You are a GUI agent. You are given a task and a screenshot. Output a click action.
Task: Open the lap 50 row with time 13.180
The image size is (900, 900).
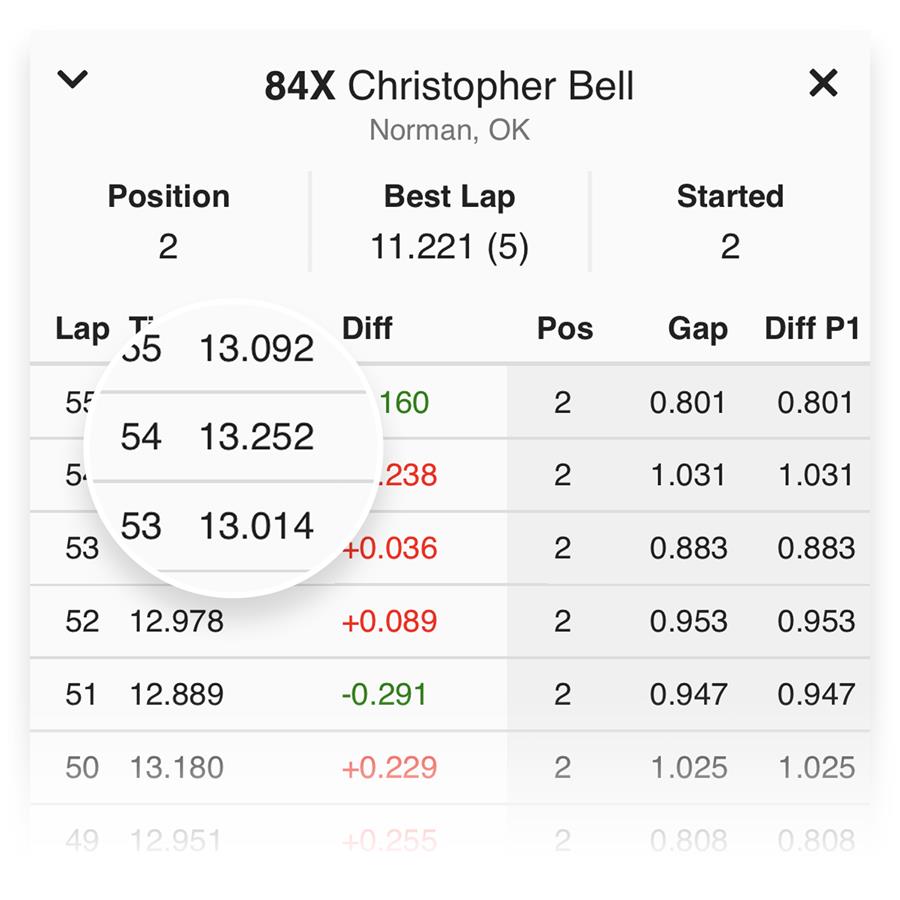click(450, 767)
